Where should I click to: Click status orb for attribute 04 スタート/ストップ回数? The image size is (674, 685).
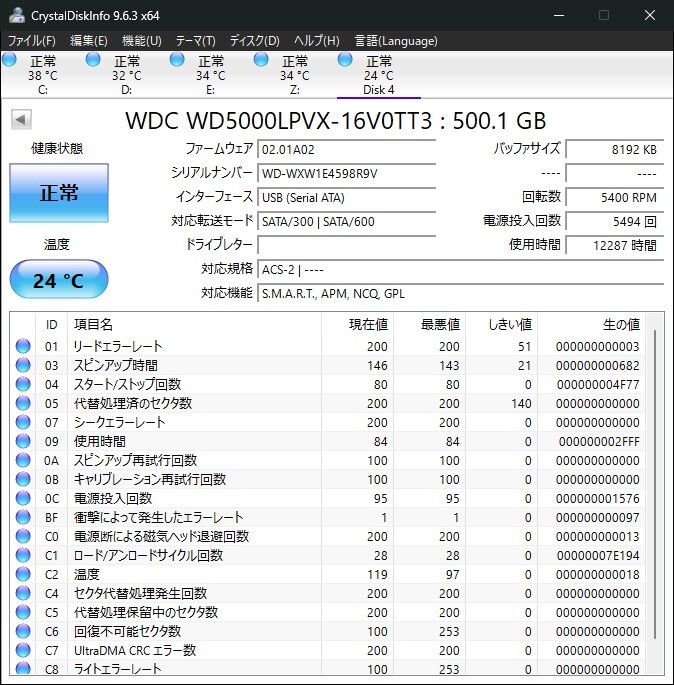click(23, 384)
